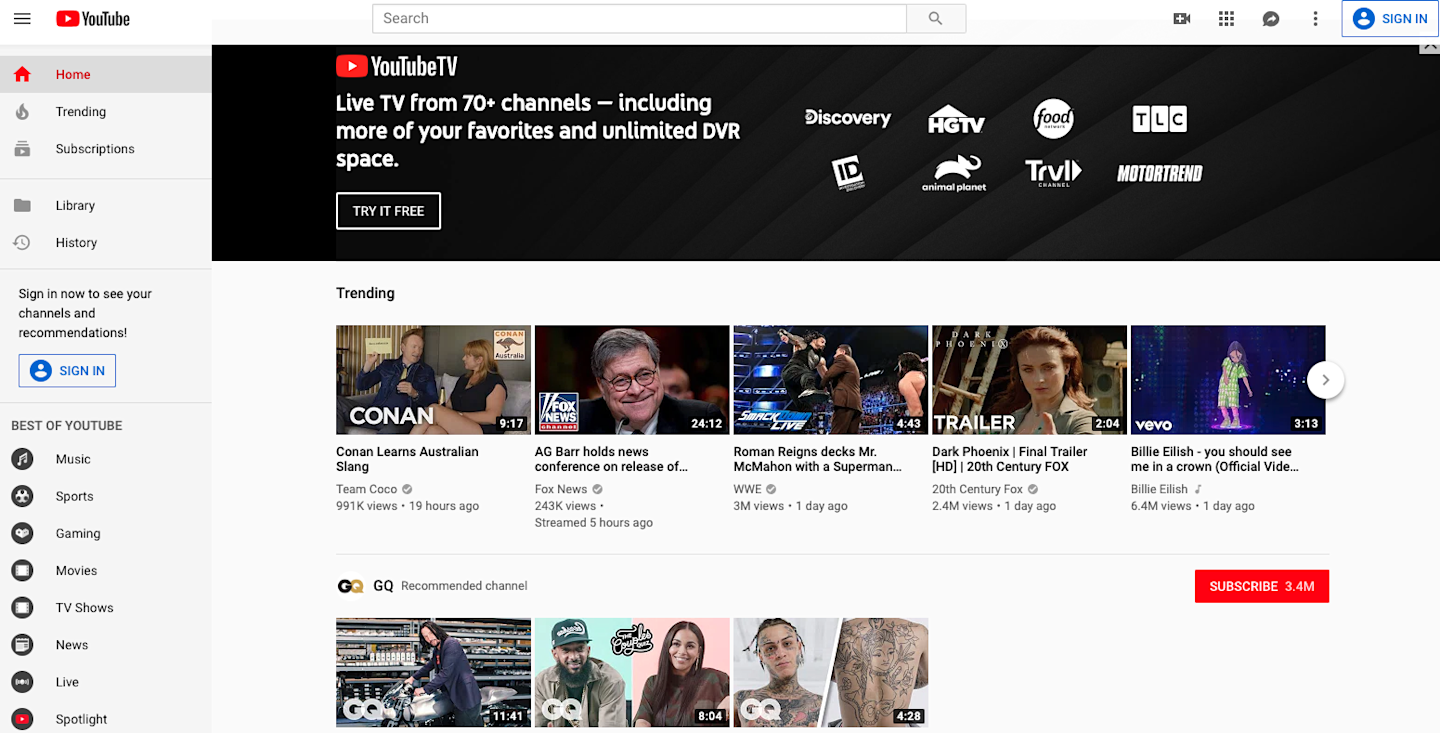The image size is (1440, 733).
Task: Open News in Best of YouTube
Action: [x=72, y=645]
